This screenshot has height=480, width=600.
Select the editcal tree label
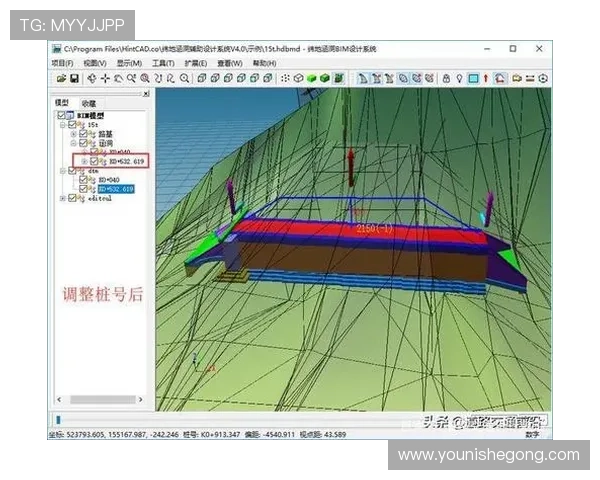pos(100,198)
